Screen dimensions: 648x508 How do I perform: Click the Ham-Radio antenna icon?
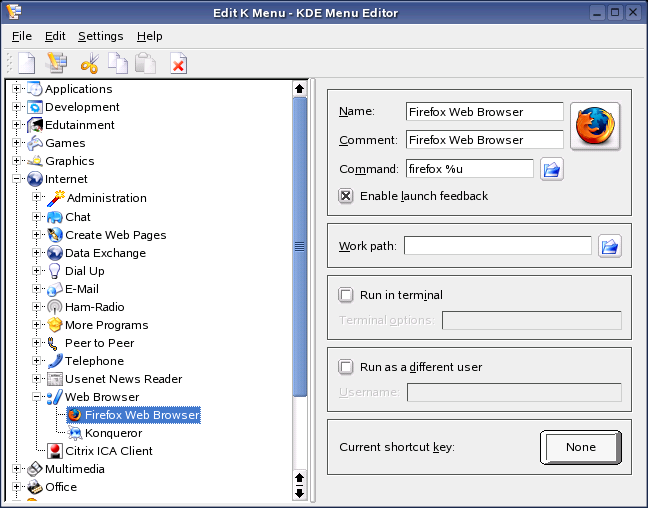(x=55, y=307)
